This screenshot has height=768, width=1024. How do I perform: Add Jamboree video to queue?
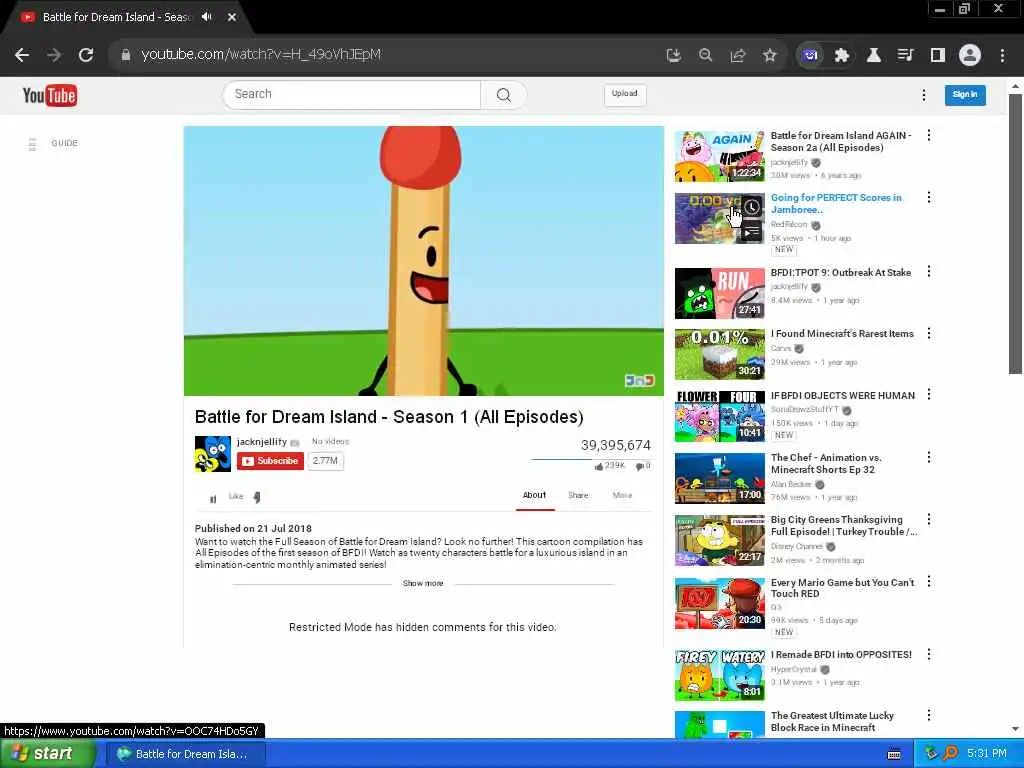(752, 232)
